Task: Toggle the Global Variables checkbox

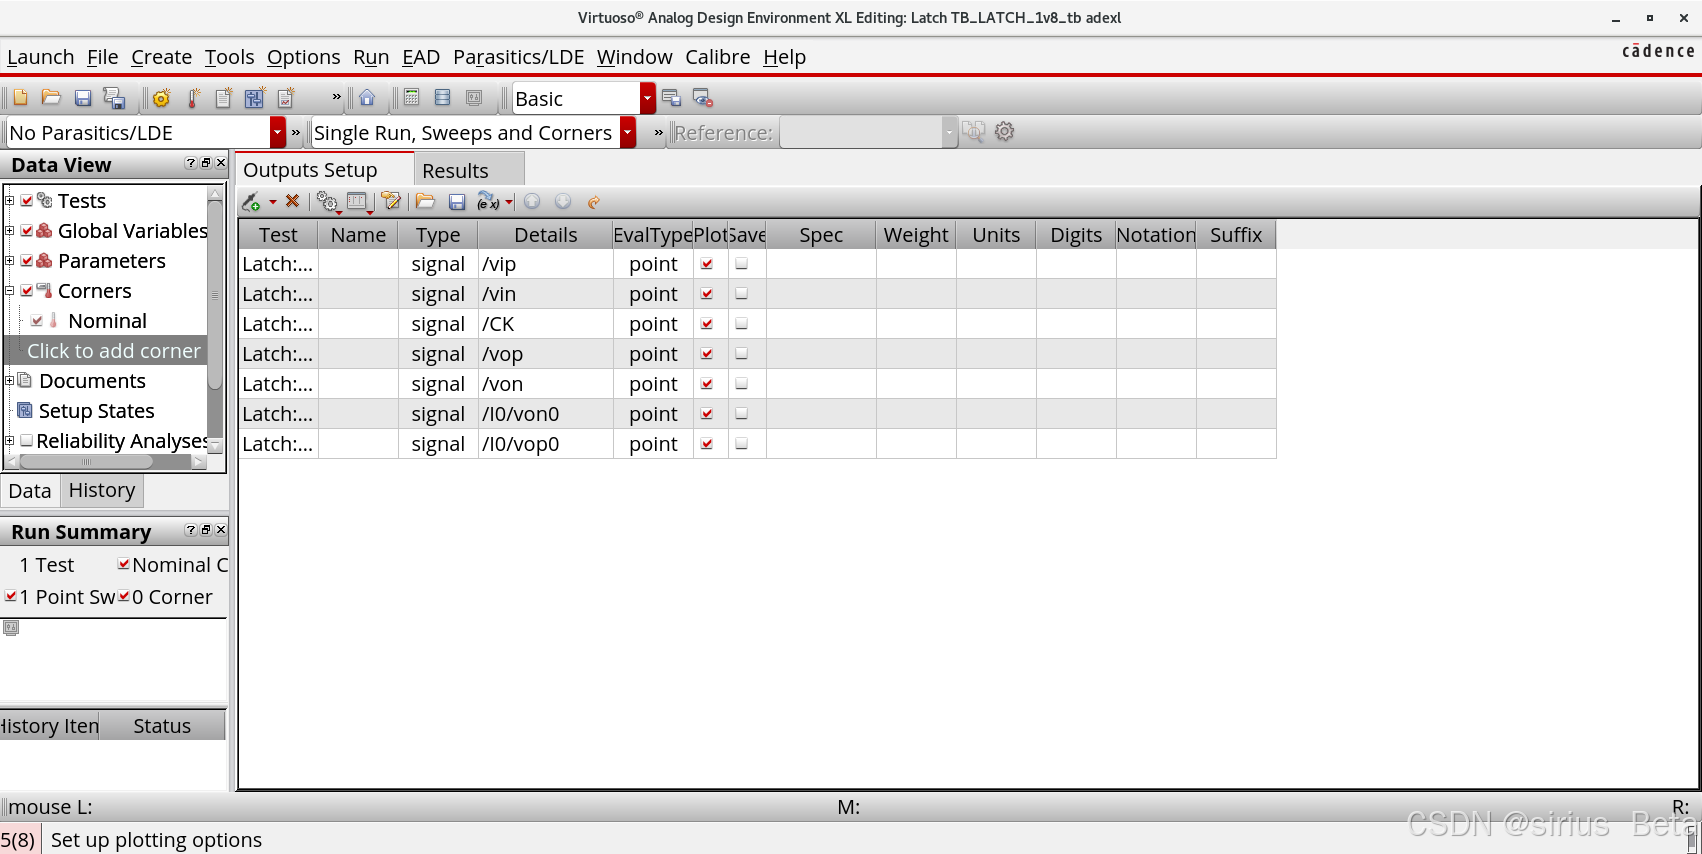Action: pyautogui.click(x=27, y=231)
